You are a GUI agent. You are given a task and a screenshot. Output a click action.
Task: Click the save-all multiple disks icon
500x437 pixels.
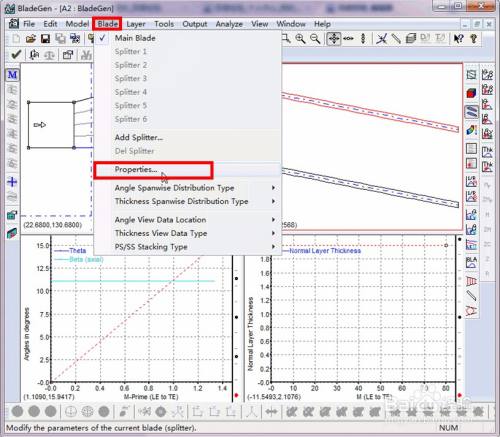click(x=60, y=39)
